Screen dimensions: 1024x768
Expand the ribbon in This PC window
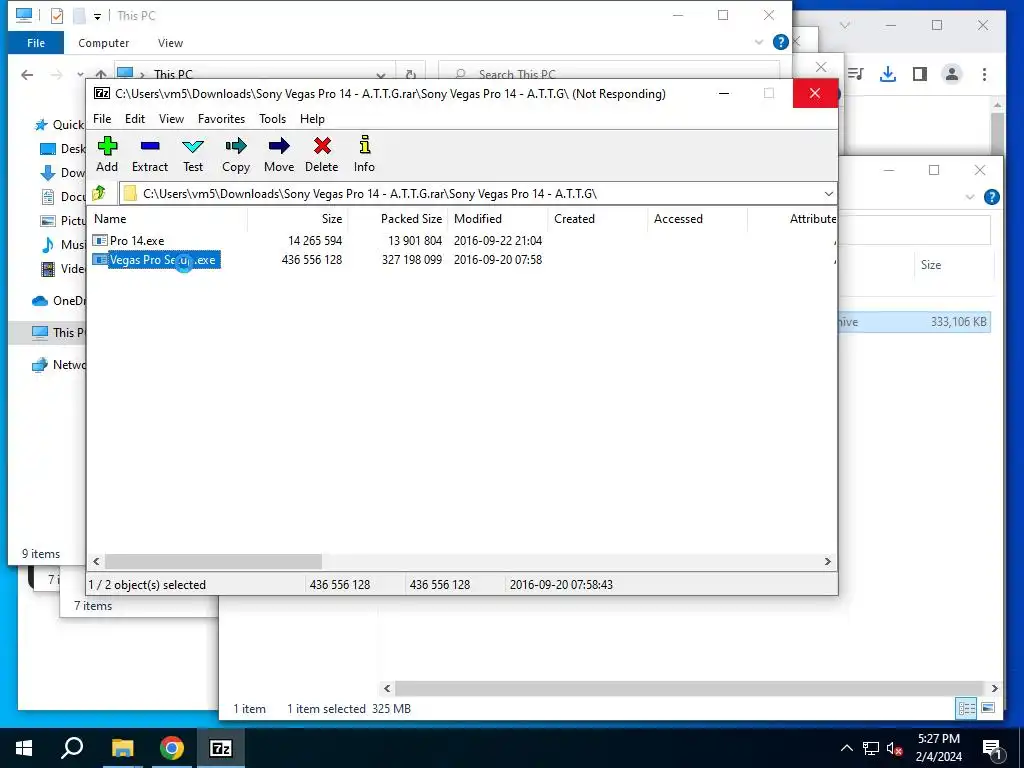758,42
